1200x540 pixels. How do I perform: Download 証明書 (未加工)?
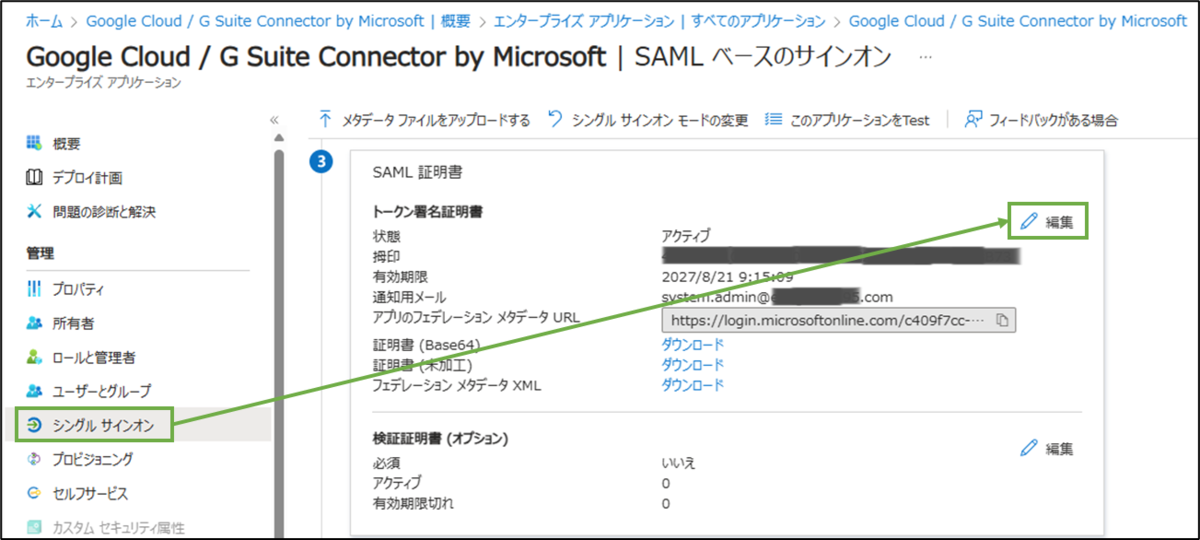pos(692,365)
